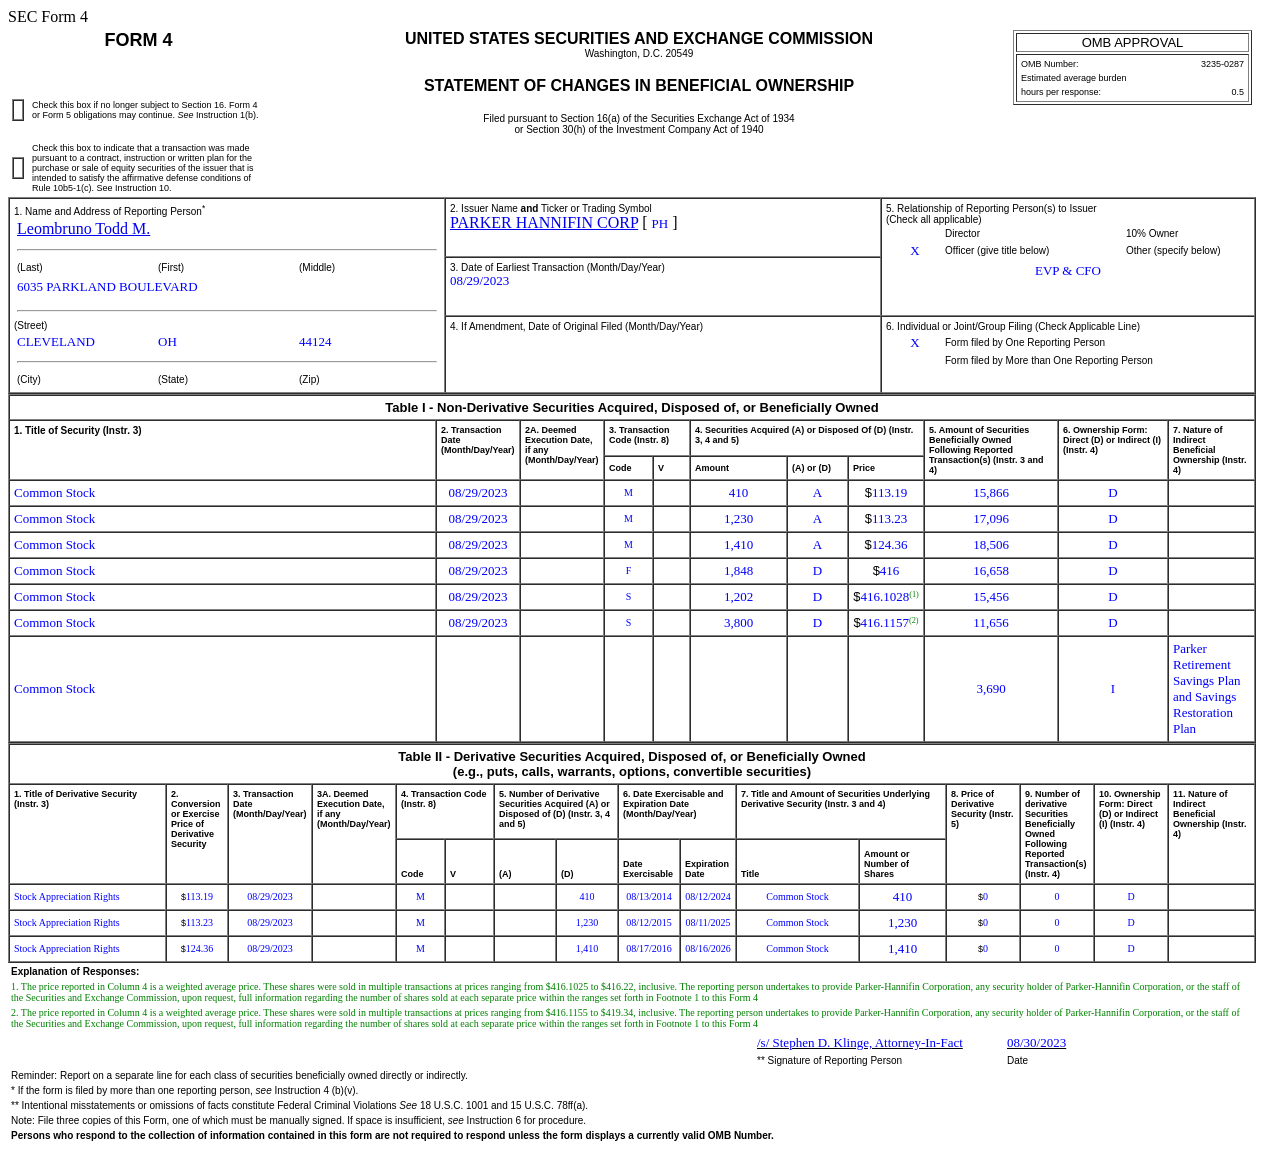This screenshot has height=1156, width=1264.
Task: Click the OMB APPROVAL box heading
Action: click(x=1132, y=42)
